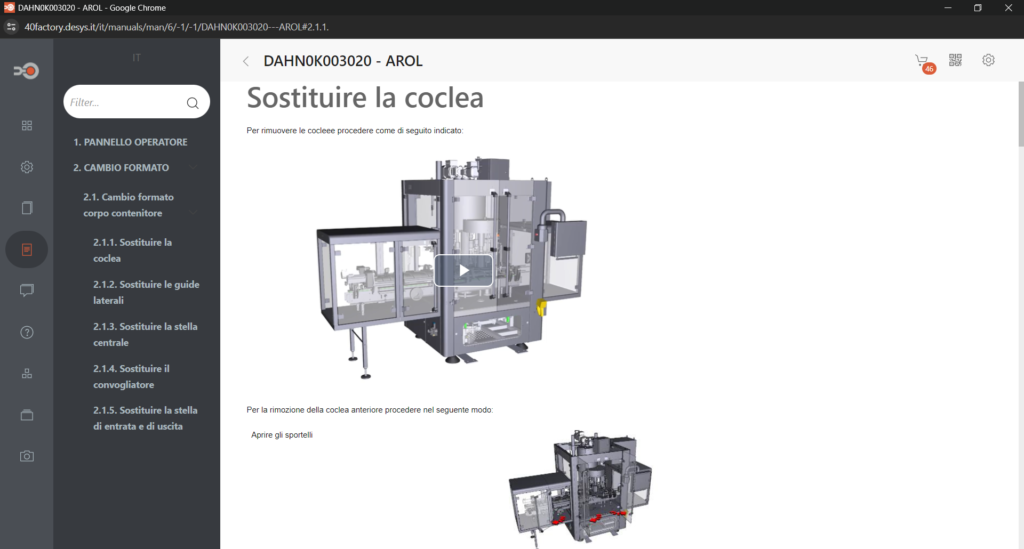Open the archive box icon in sidebar
This screenshot has height=549, width=1024.
(27, 415)
